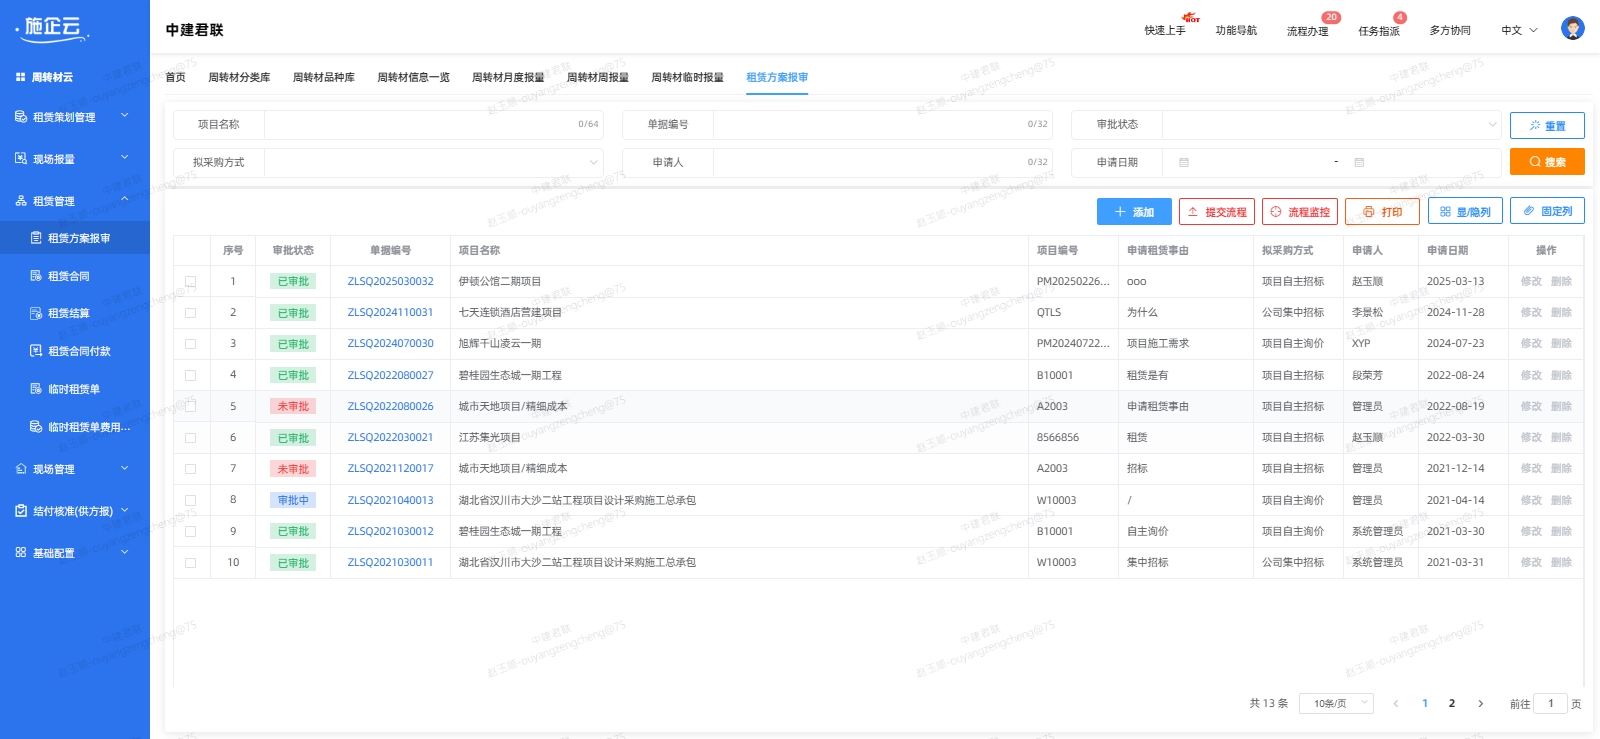The image size is (1600, 739).
Task: Select checkbox for row ZLSQ2021120017
Action: [190, 469]
